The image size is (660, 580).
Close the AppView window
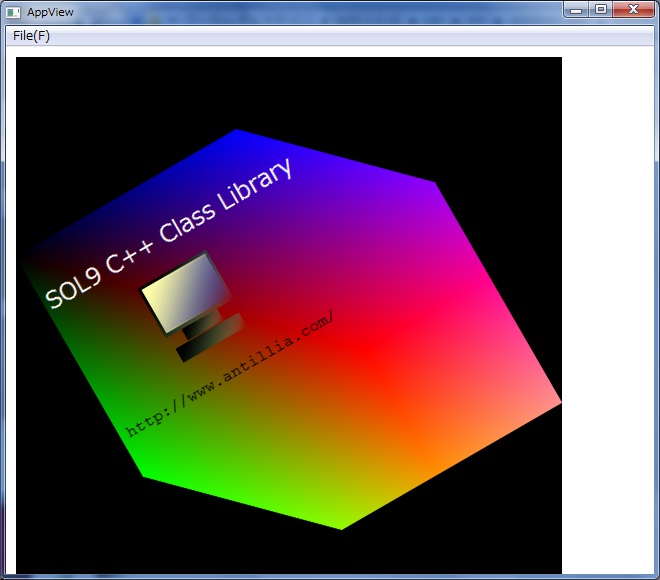pos(633,9)
